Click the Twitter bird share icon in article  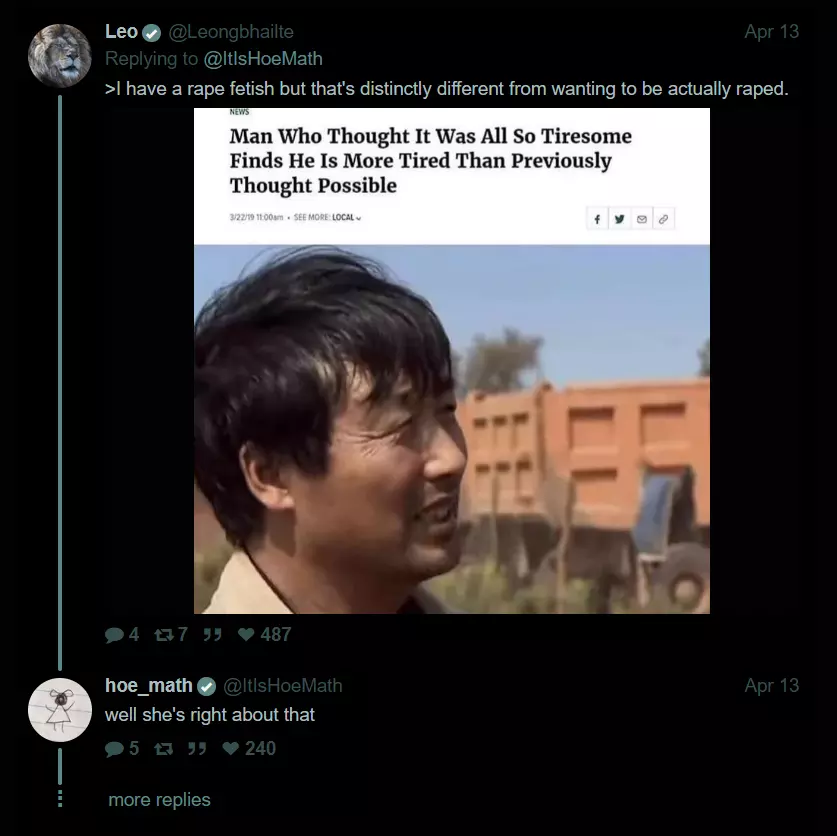click(x=619, y=219)
